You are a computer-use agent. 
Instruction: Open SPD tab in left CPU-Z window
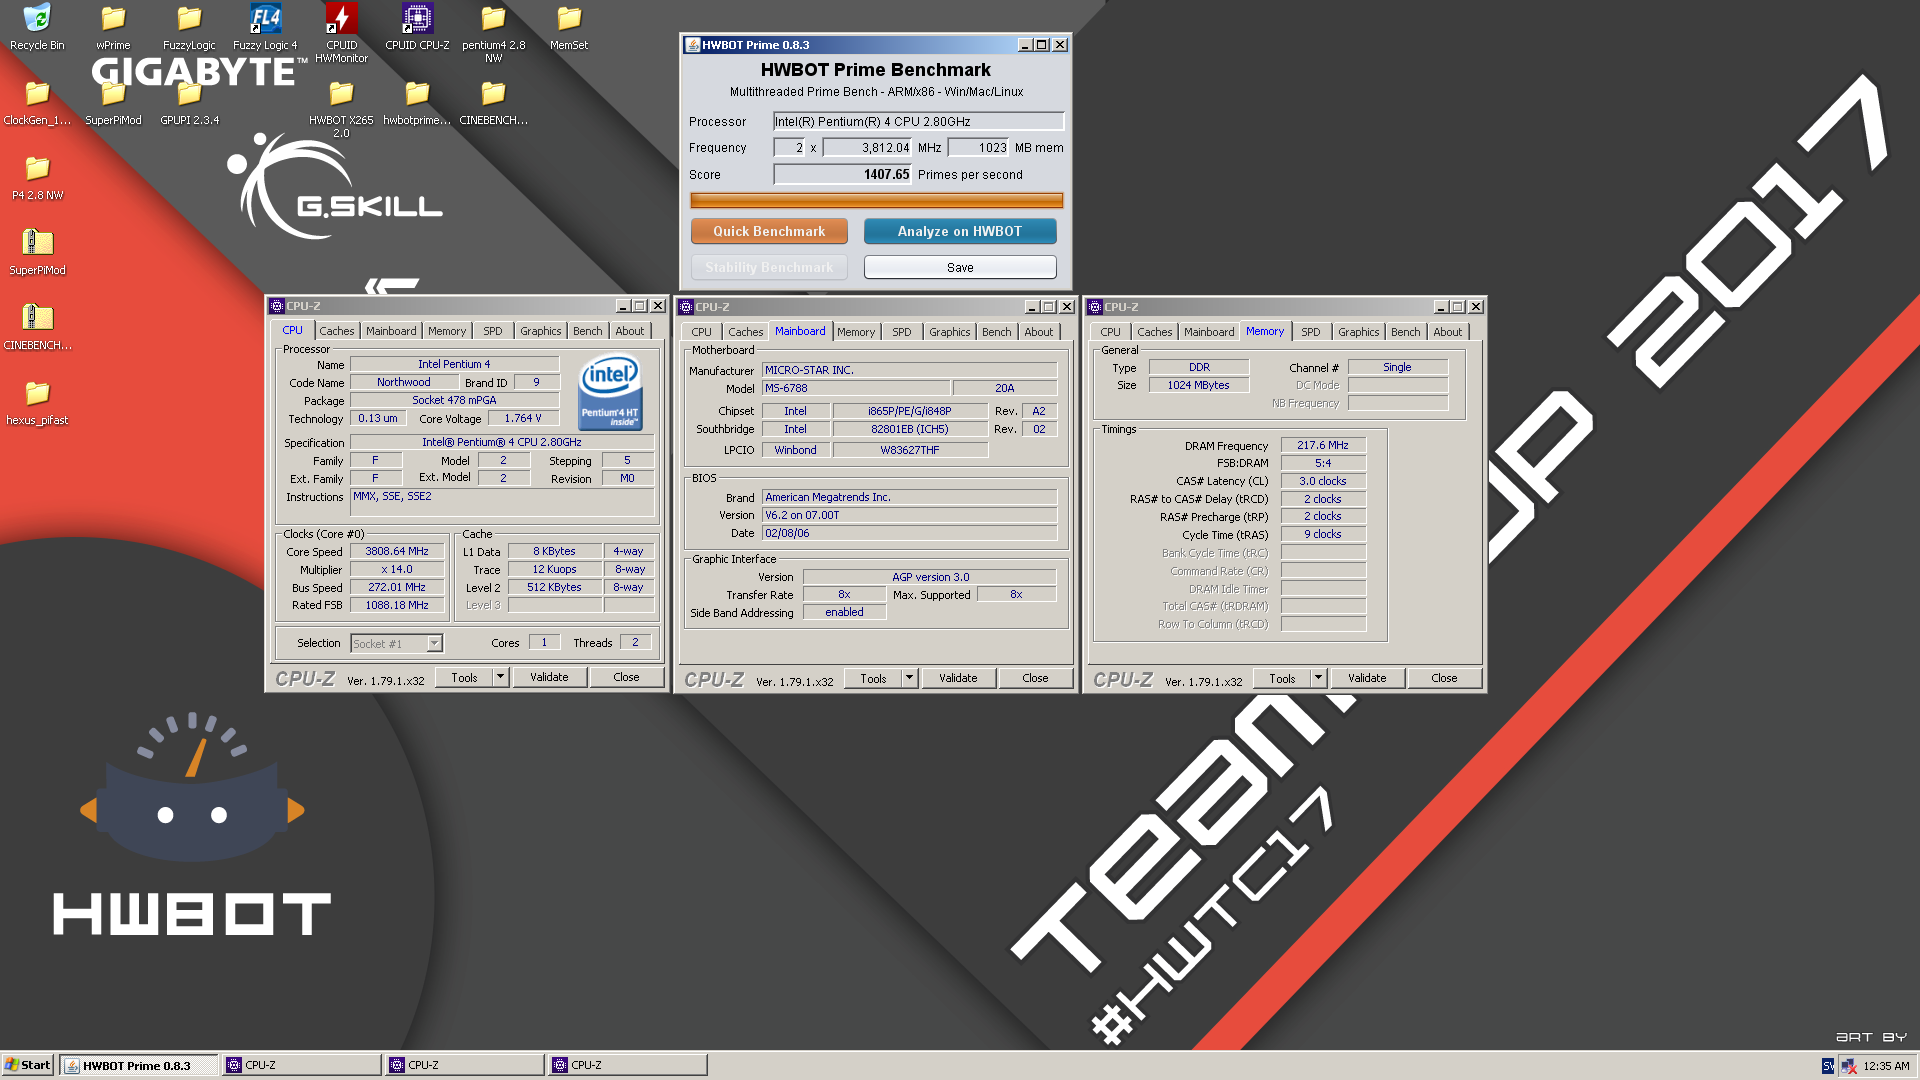(493, 331)
